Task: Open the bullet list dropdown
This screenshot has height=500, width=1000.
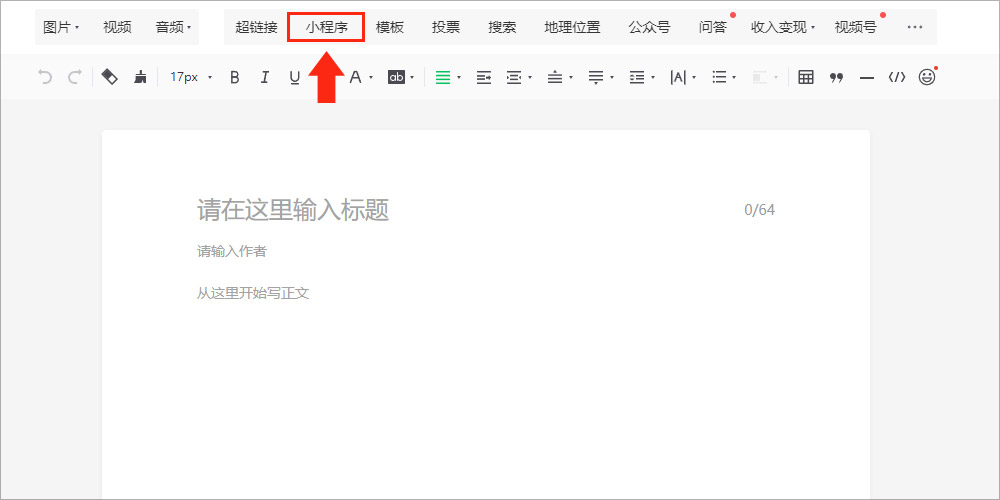Action: click(x=724, y=77)
